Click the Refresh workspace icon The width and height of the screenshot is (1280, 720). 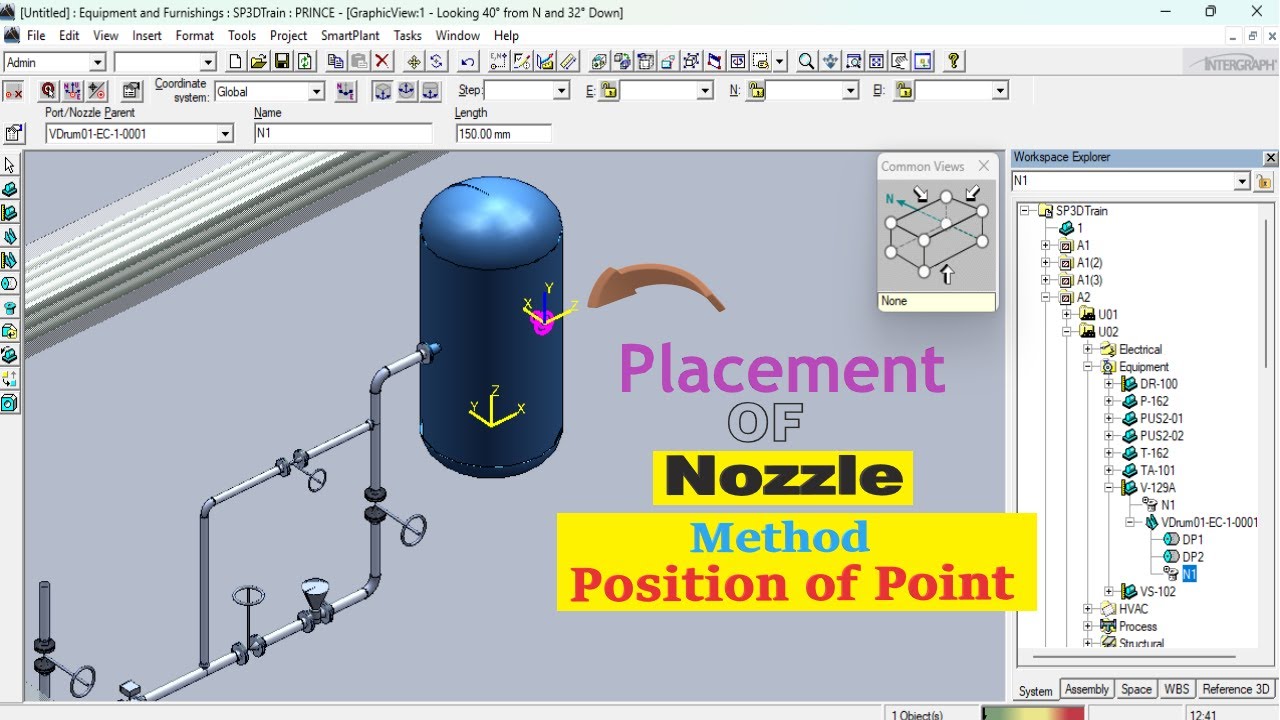point(304,62)
